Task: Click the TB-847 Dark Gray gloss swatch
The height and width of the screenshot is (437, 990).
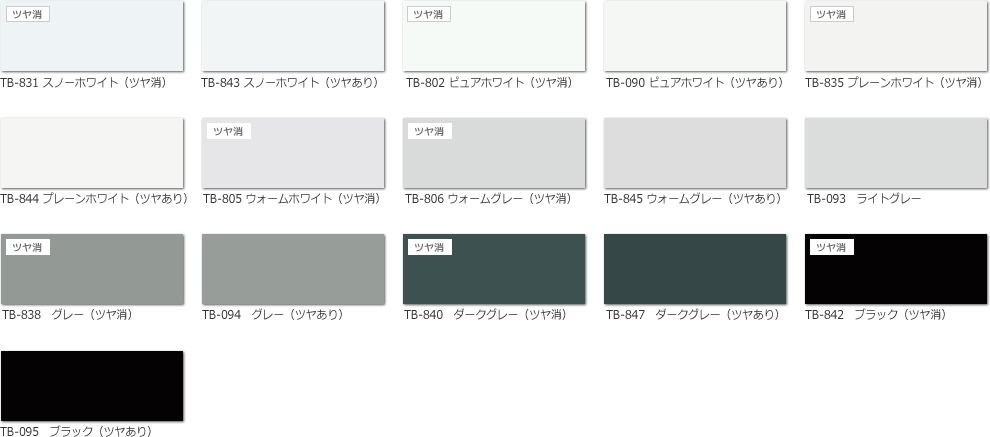Action: (695, 269)
